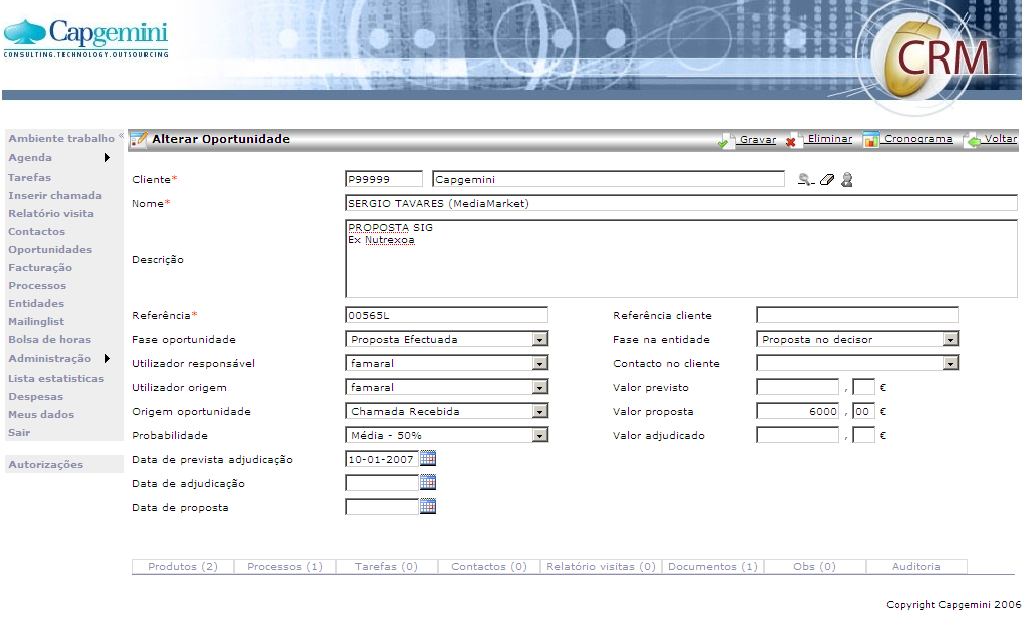The height and width of the screenshot is (620, 1024).
Task: Switch to the Contactos (0) tab
Action: (488, 566)
